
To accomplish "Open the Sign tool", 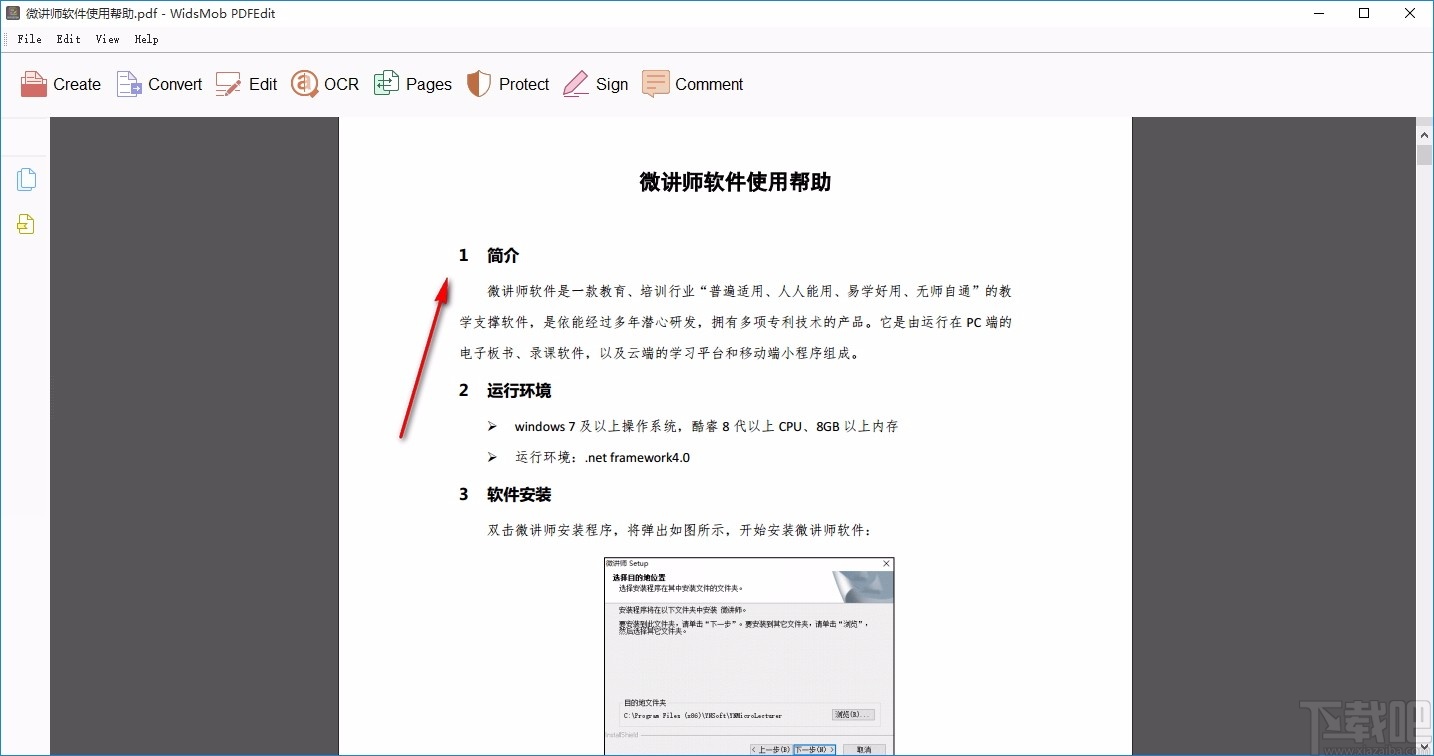I will click(x=596, y=84).
